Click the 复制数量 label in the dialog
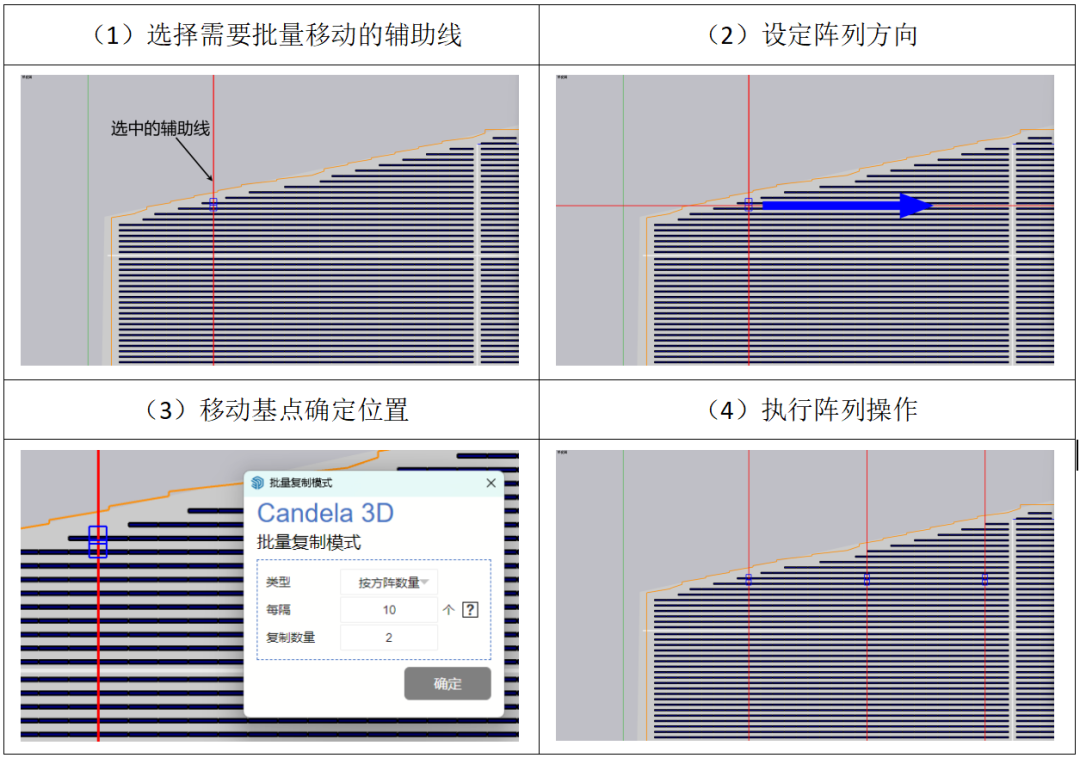 coord(291,638)
